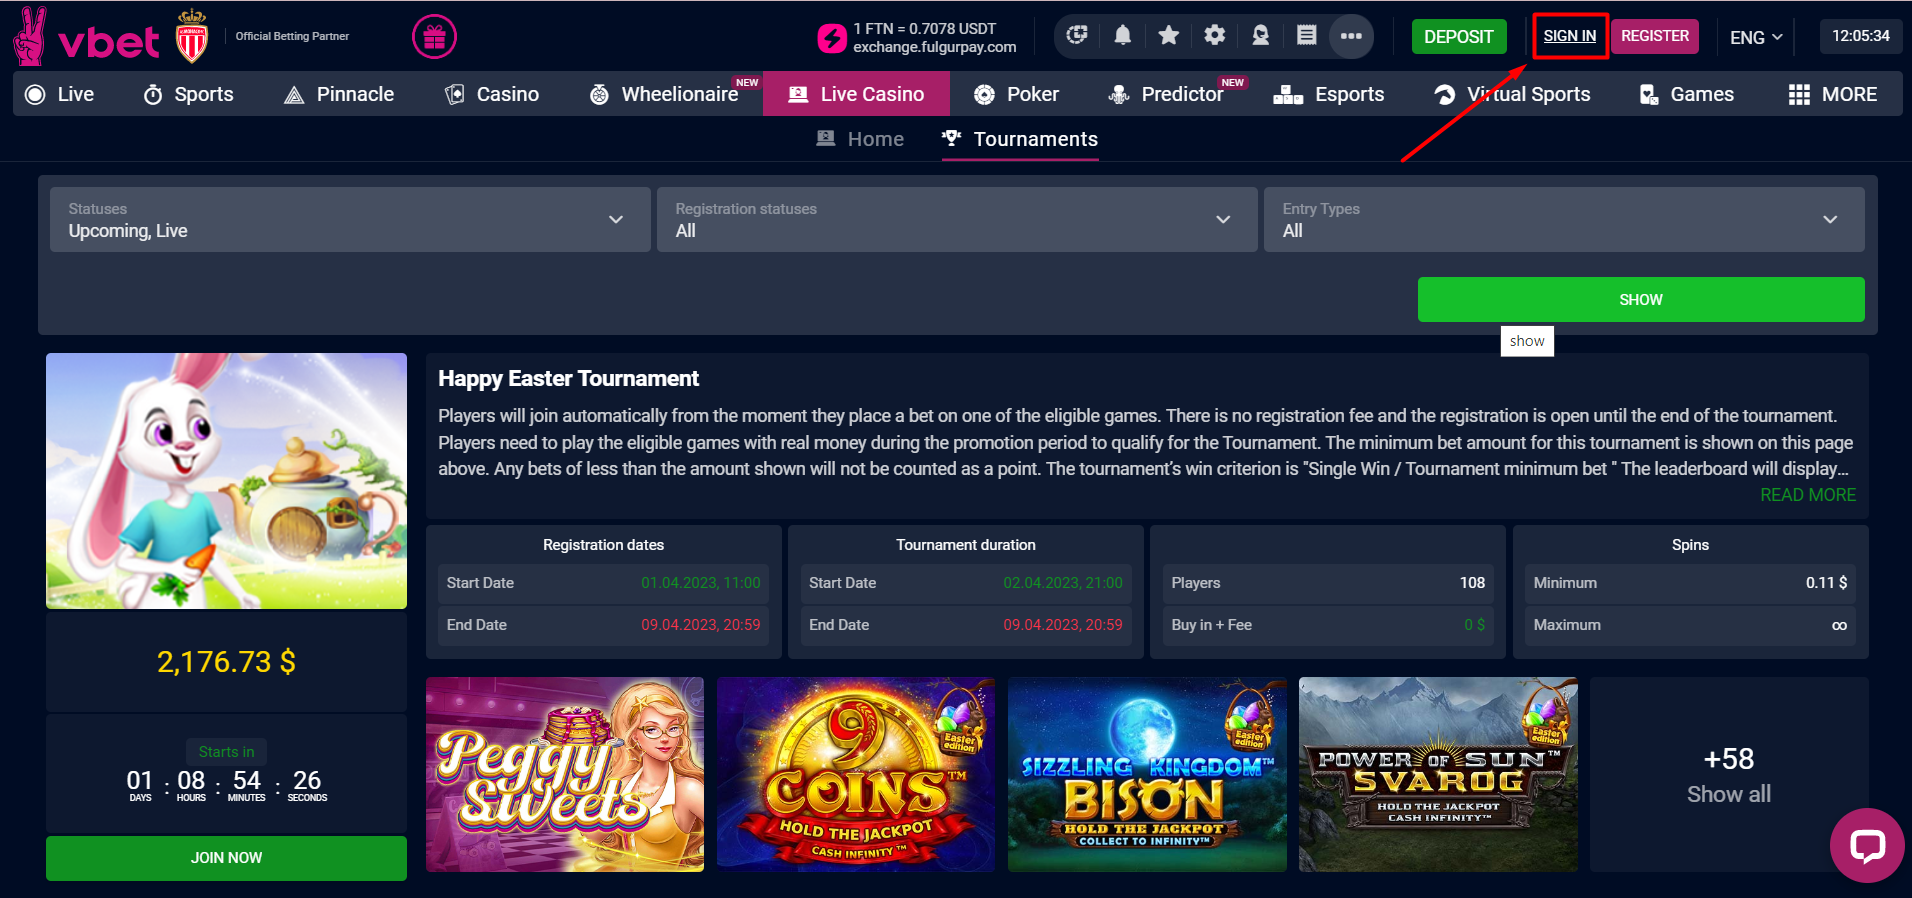Click the Wheelionaire wheel icon
This screenshot has width=1912, height=898.
tap(599, 94)
